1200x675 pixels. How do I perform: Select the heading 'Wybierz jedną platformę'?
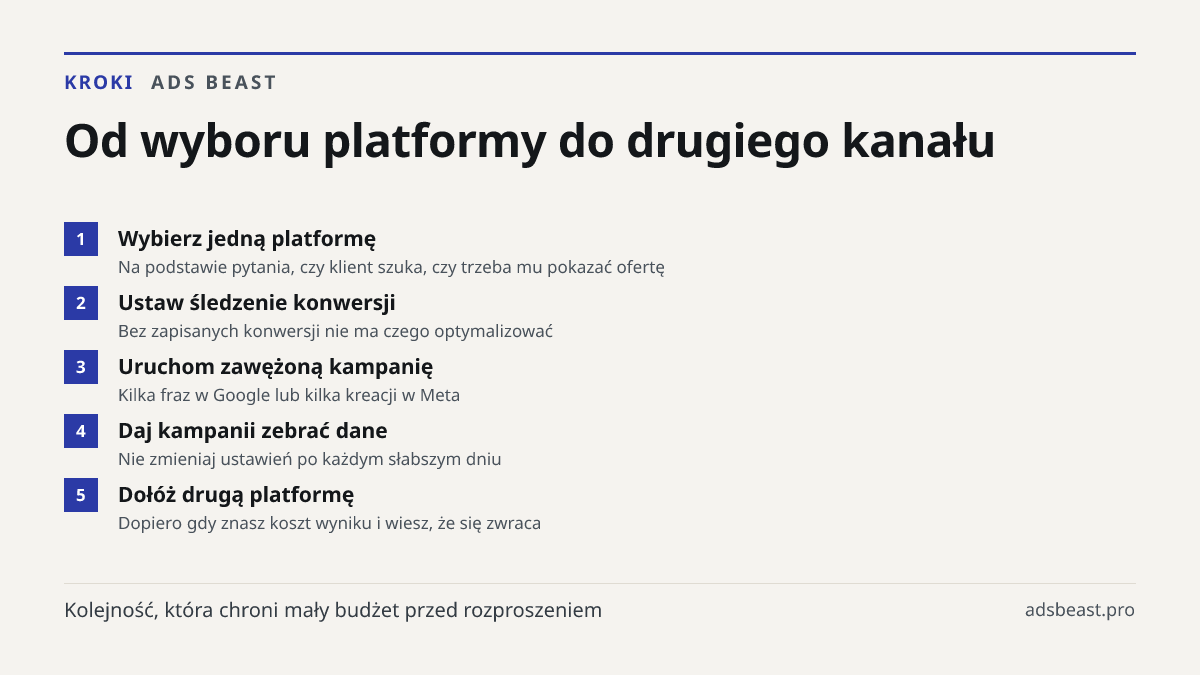click(x=247, y=239)
